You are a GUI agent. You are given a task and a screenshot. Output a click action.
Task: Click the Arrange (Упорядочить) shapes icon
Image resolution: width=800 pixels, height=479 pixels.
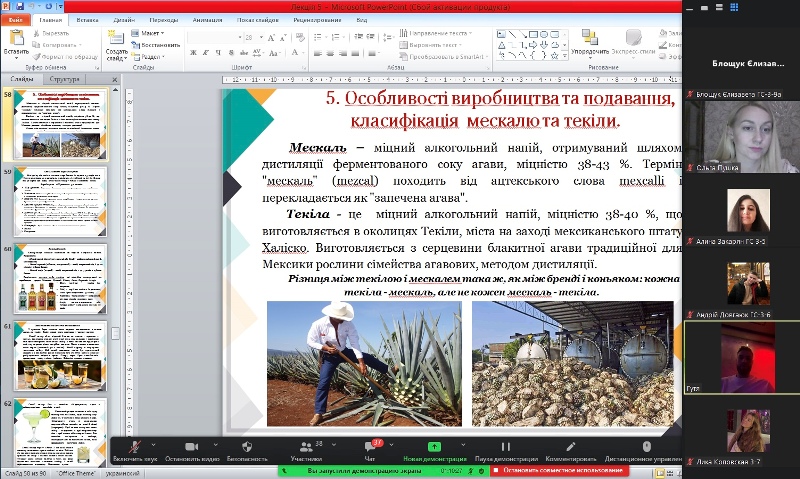click(x=590, y=40)
